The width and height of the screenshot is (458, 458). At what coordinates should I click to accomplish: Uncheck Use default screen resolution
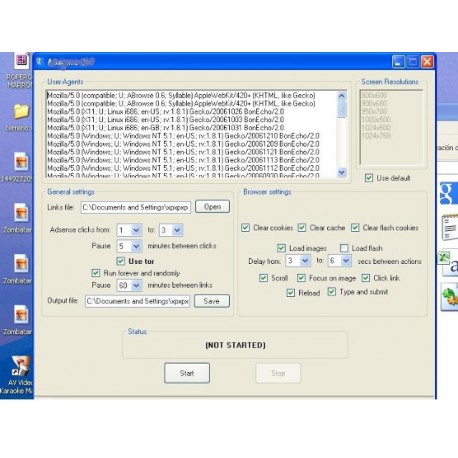369,178
